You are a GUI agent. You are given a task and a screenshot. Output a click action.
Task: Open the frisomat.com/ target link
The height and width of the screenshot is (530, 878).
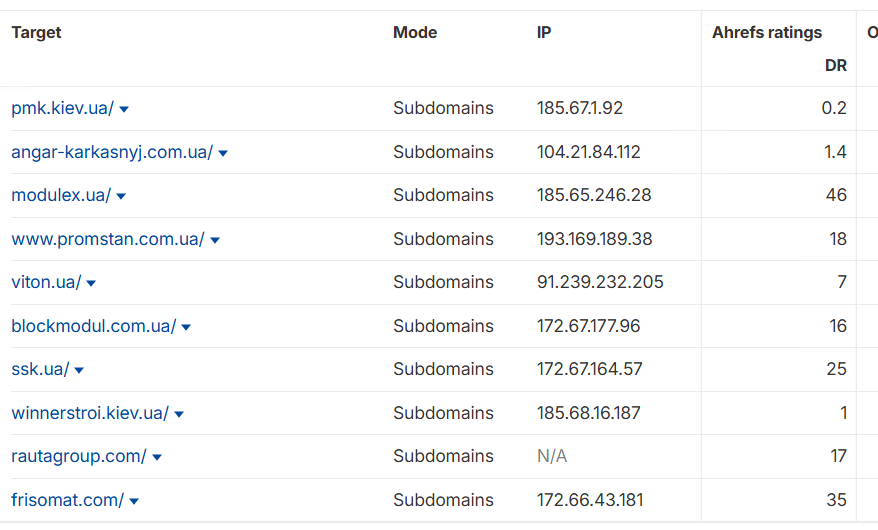pos(68,500)
